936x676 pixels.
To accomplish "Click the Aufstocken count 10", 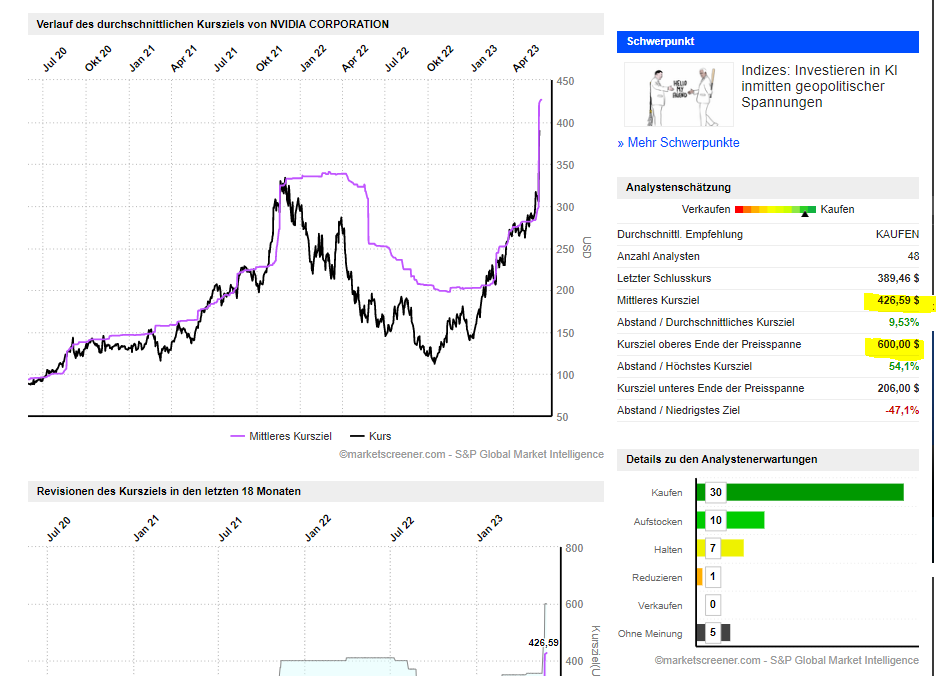I will click(x=716, y=520).
